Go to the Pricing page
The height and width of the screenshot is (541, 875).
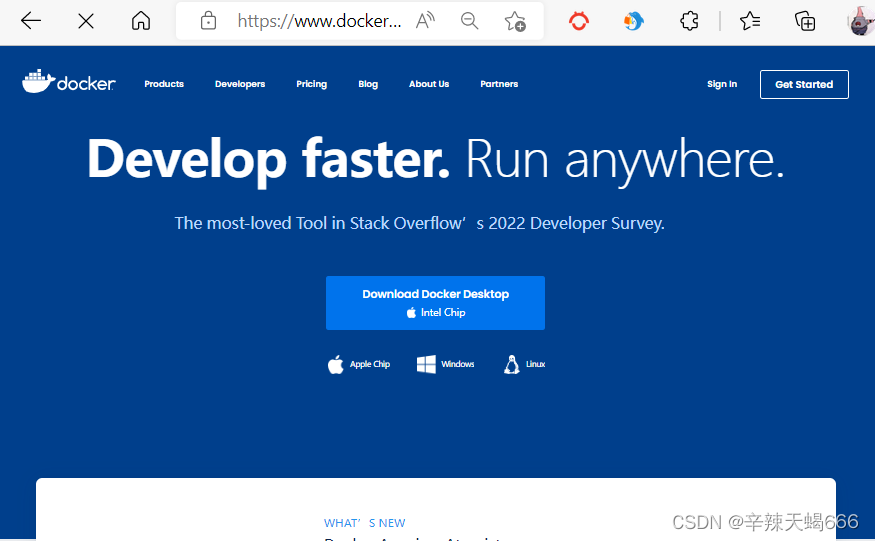pyautogui.click(x=311, y=84)
